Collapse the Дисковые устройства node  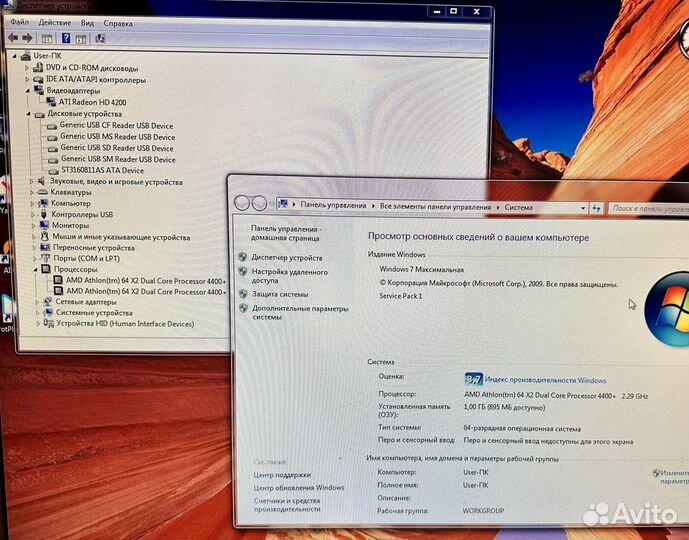click(29, 114)
